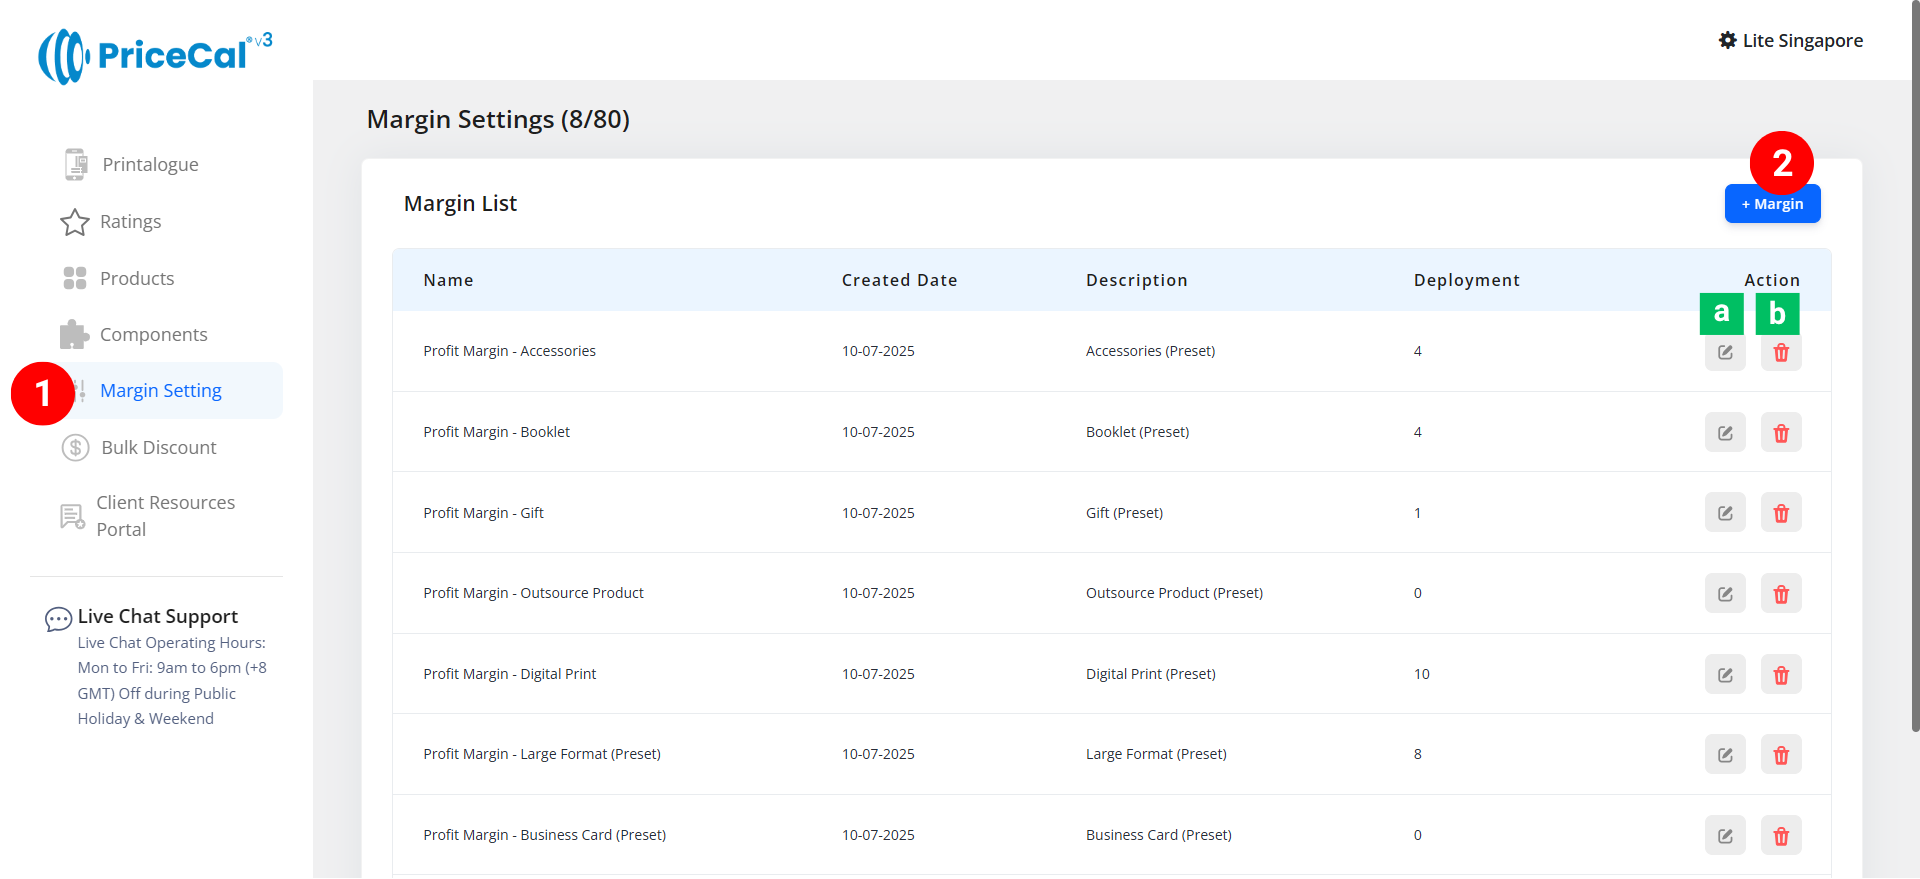Click trash icon for Outsource Product margin
Screen dimensions: 1920x879
[x=1780, y=594]
